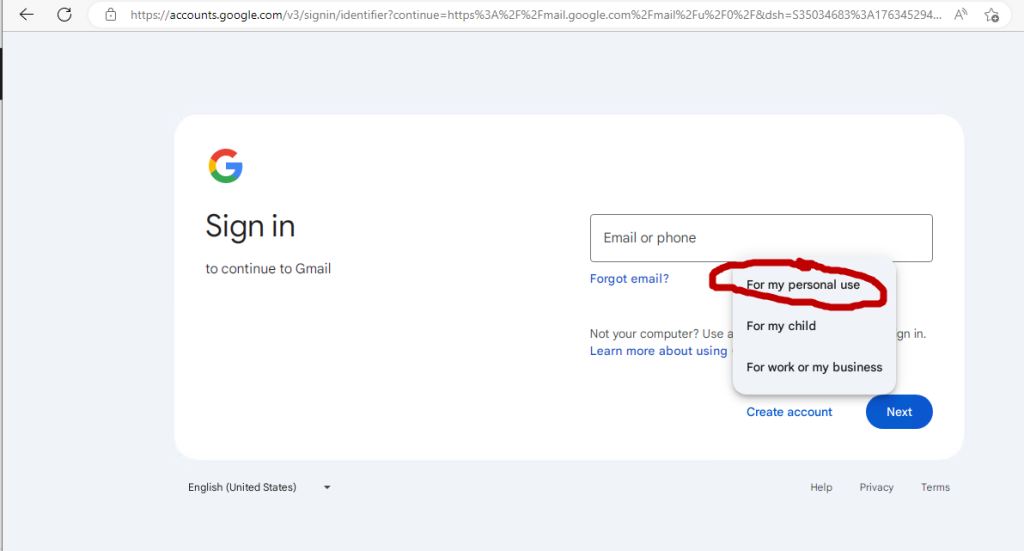The image size is (1024, 551).
Task: Open the Learn more about using link
Action: click(x=658, y=351)
